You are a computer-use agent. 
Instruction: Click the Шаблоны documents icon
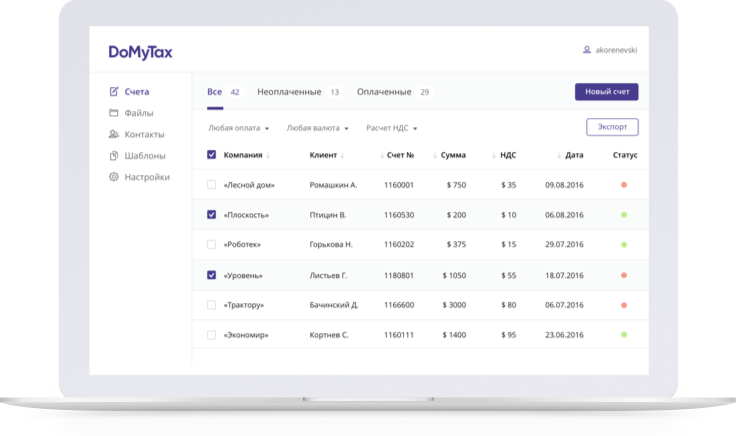[114, 155]
